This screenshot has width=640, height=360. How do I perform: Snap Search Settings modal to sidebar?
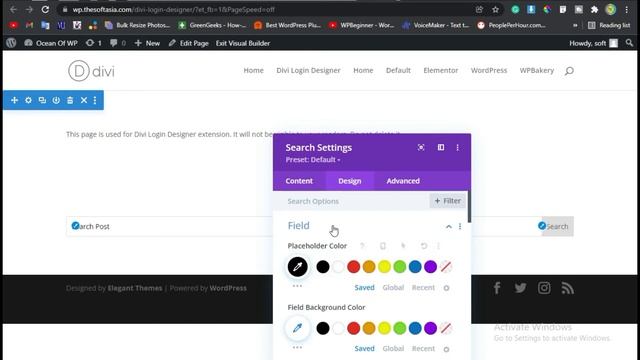tap(441, 147)
